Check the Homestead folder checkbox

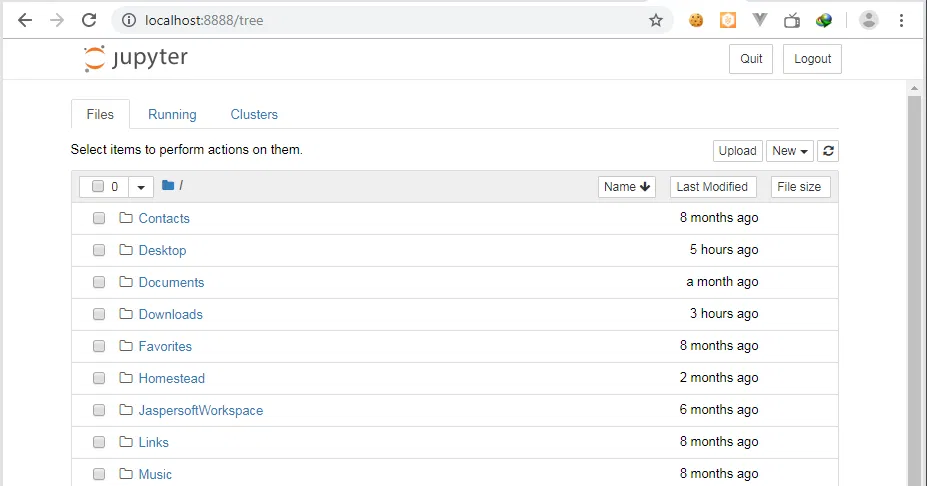click(x=99, y=378)
